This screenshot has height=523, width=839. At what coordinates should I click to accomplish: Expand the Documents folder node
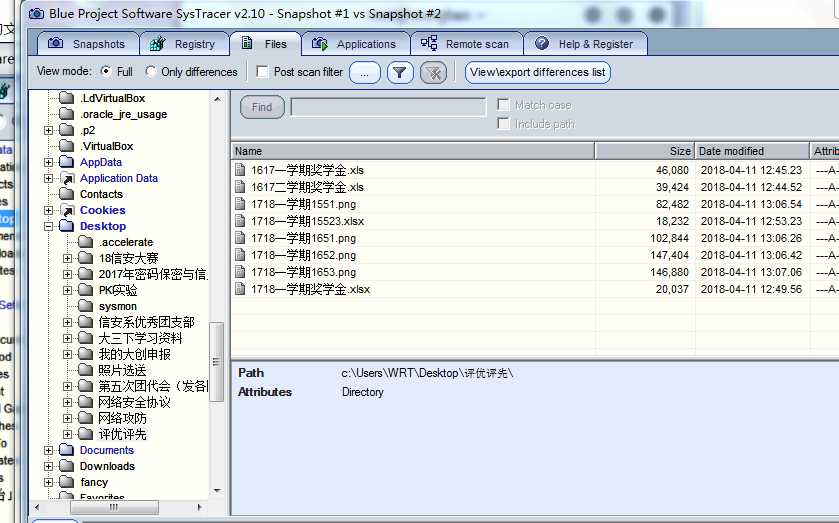48,450
